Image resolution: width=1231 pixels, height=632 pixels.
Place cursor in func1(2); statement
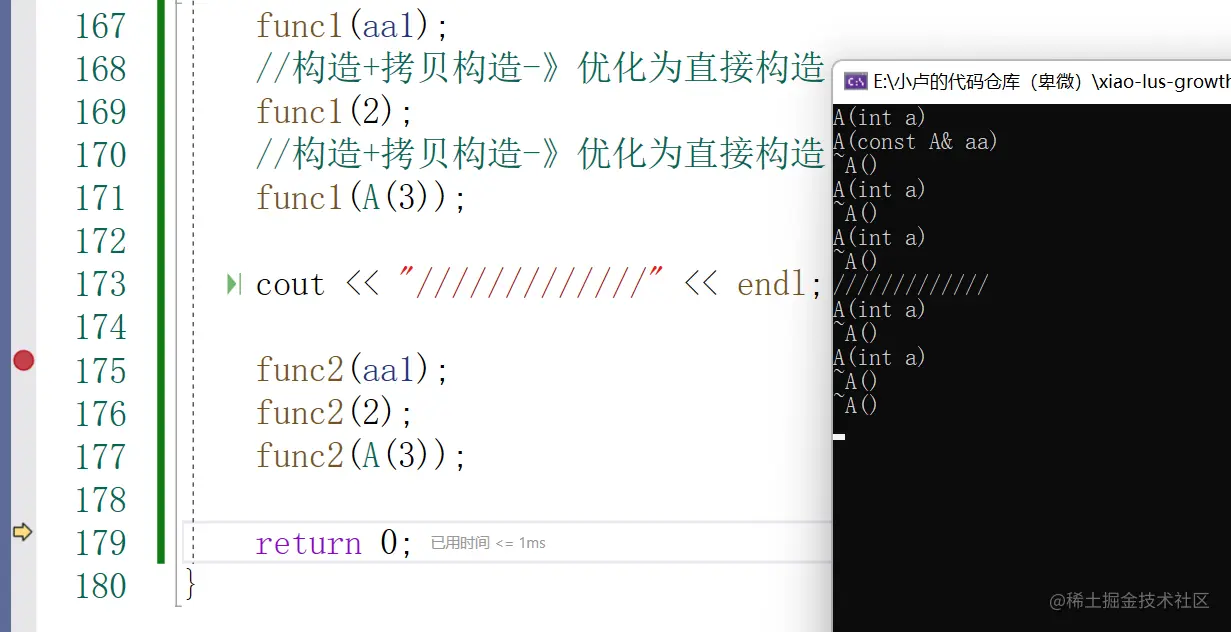point(334,111)
